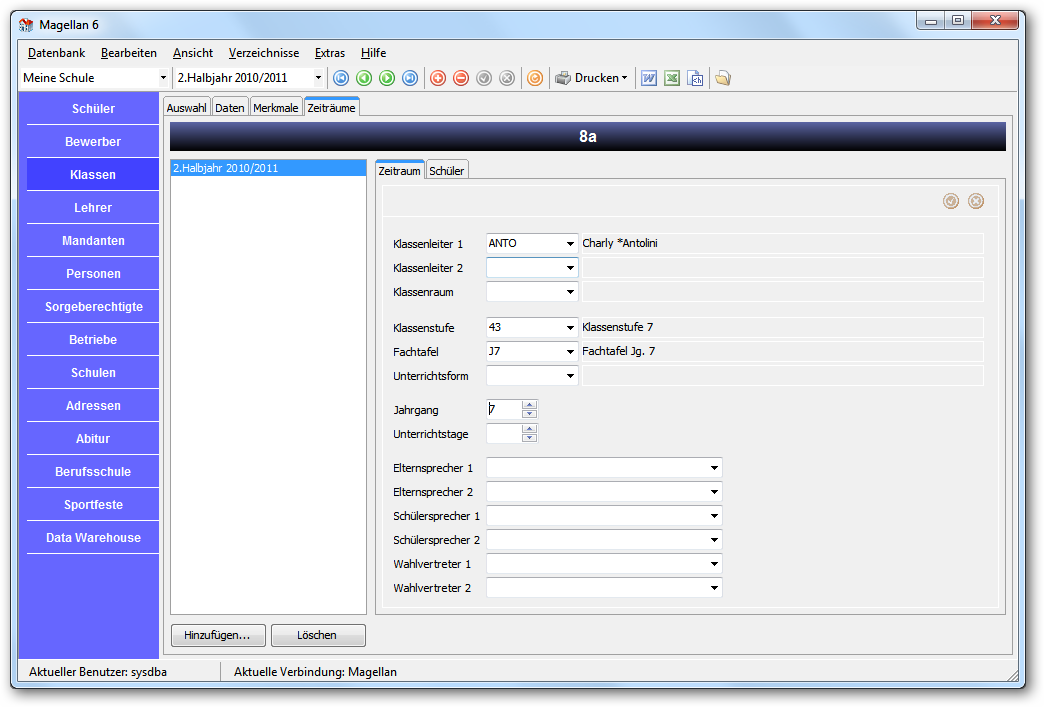Jump to last record with blue icon
1044x707 pixels.
click(x=410, y=78)
